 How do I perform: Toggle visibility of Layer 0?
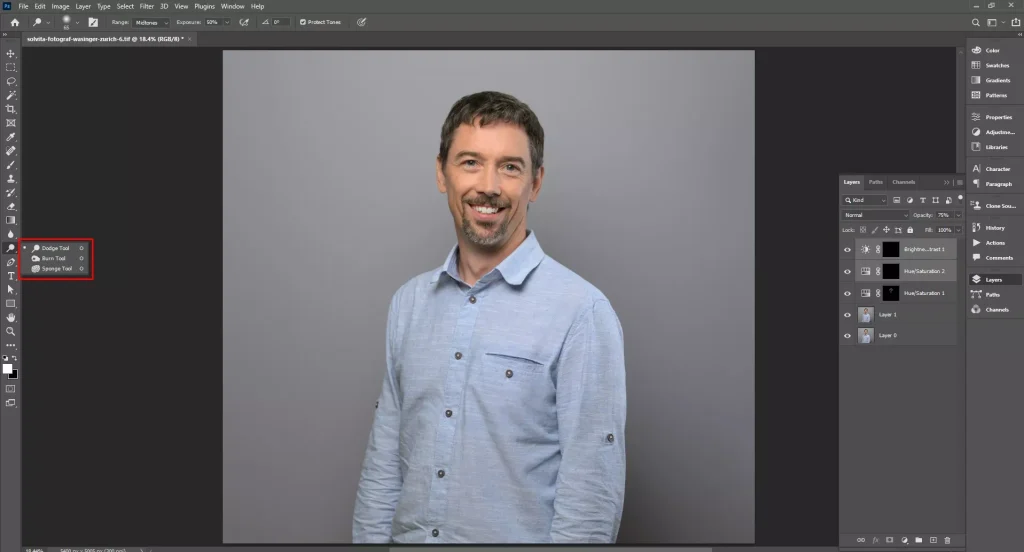[x=848, y=336]
